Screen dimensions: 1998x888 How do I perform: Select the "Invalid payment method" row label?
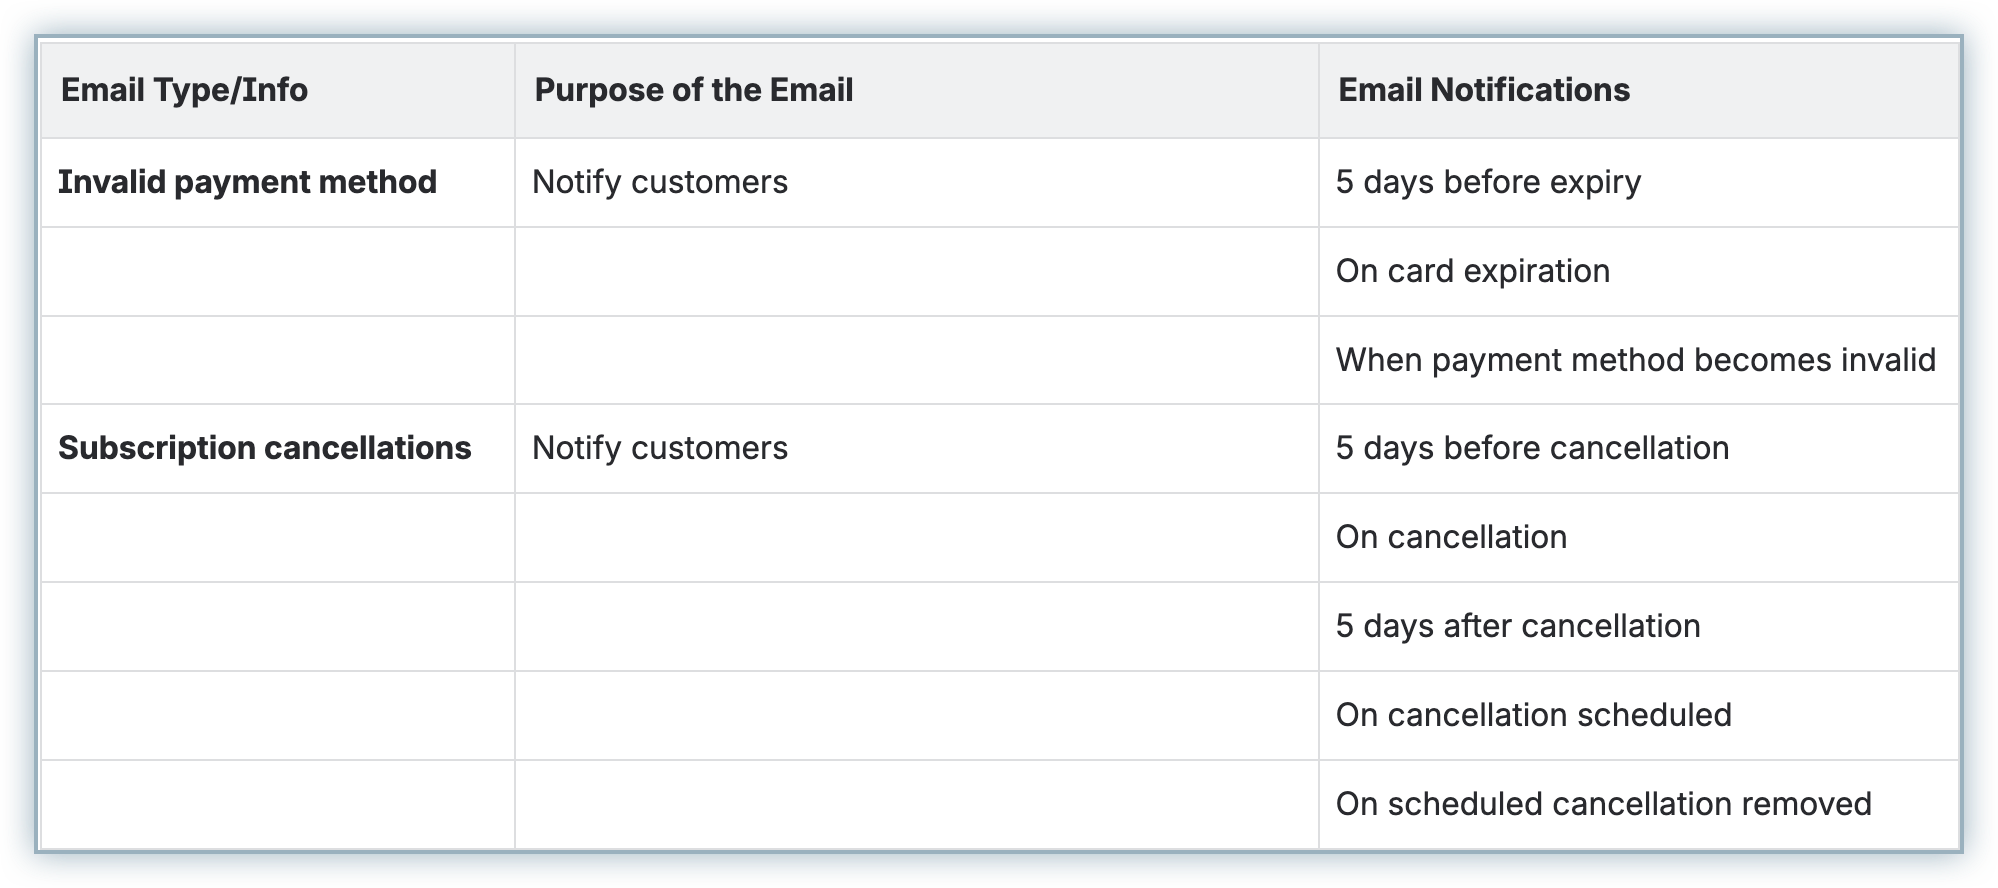click(247, 182)
